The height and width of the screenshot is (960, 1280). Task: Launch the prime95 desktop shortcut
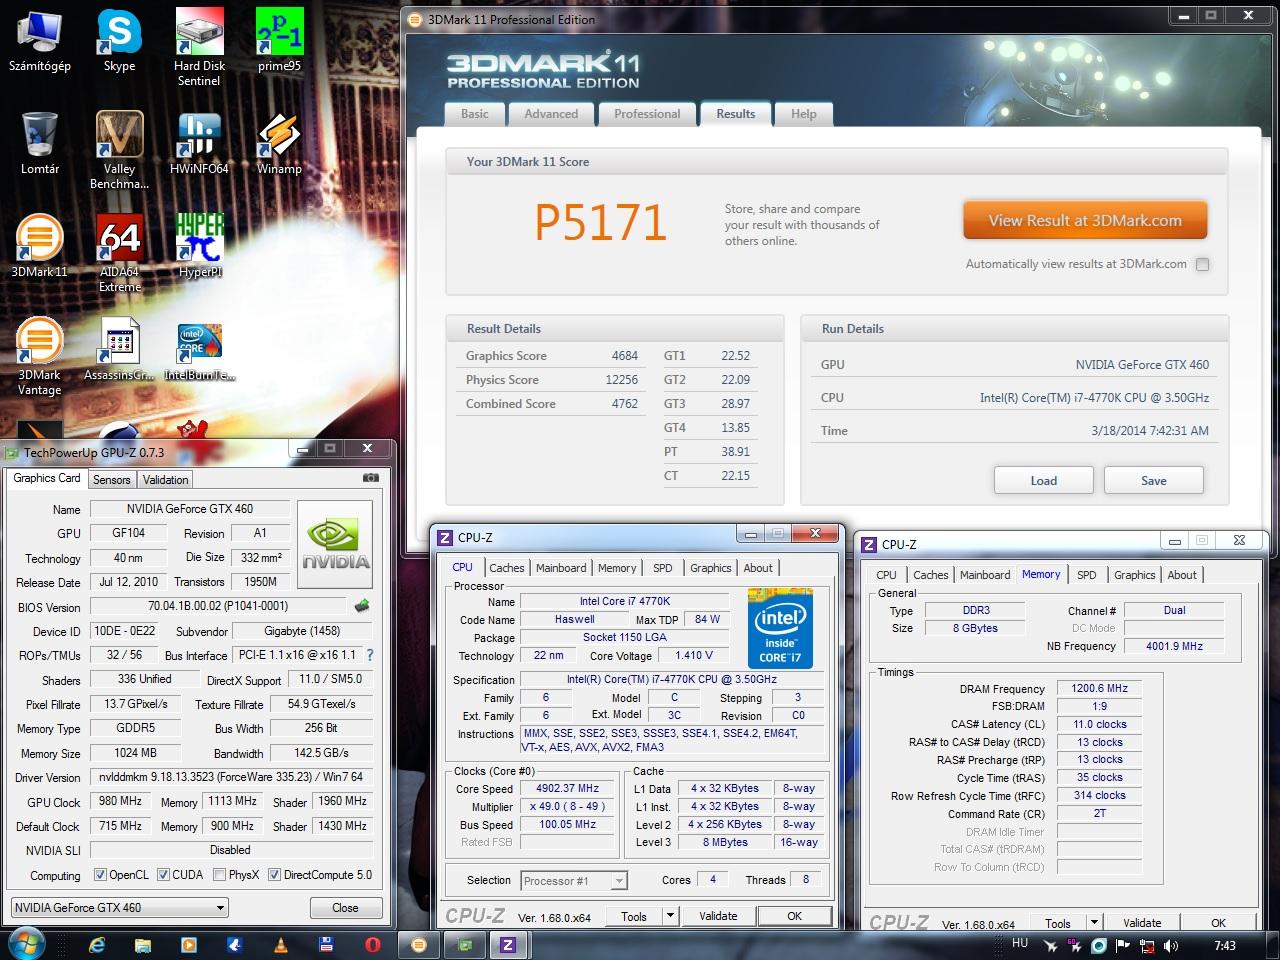279,40
